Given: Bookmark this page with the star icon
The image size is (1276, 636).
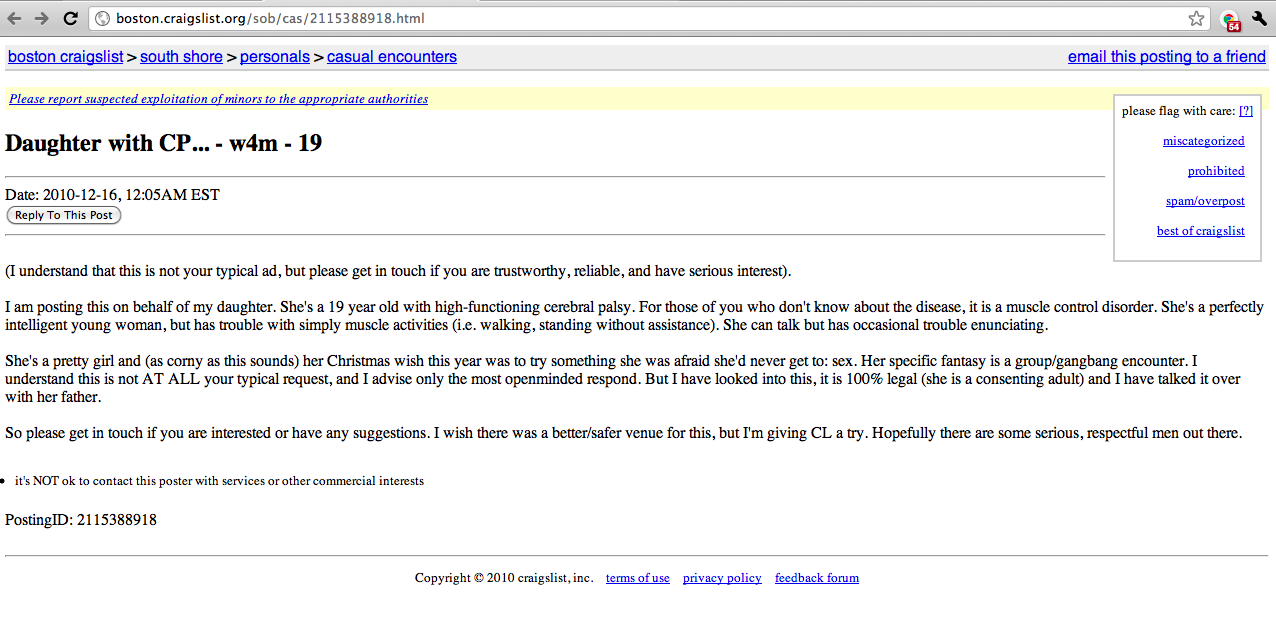Looking at the screenshot, I should click(1196, 18).
